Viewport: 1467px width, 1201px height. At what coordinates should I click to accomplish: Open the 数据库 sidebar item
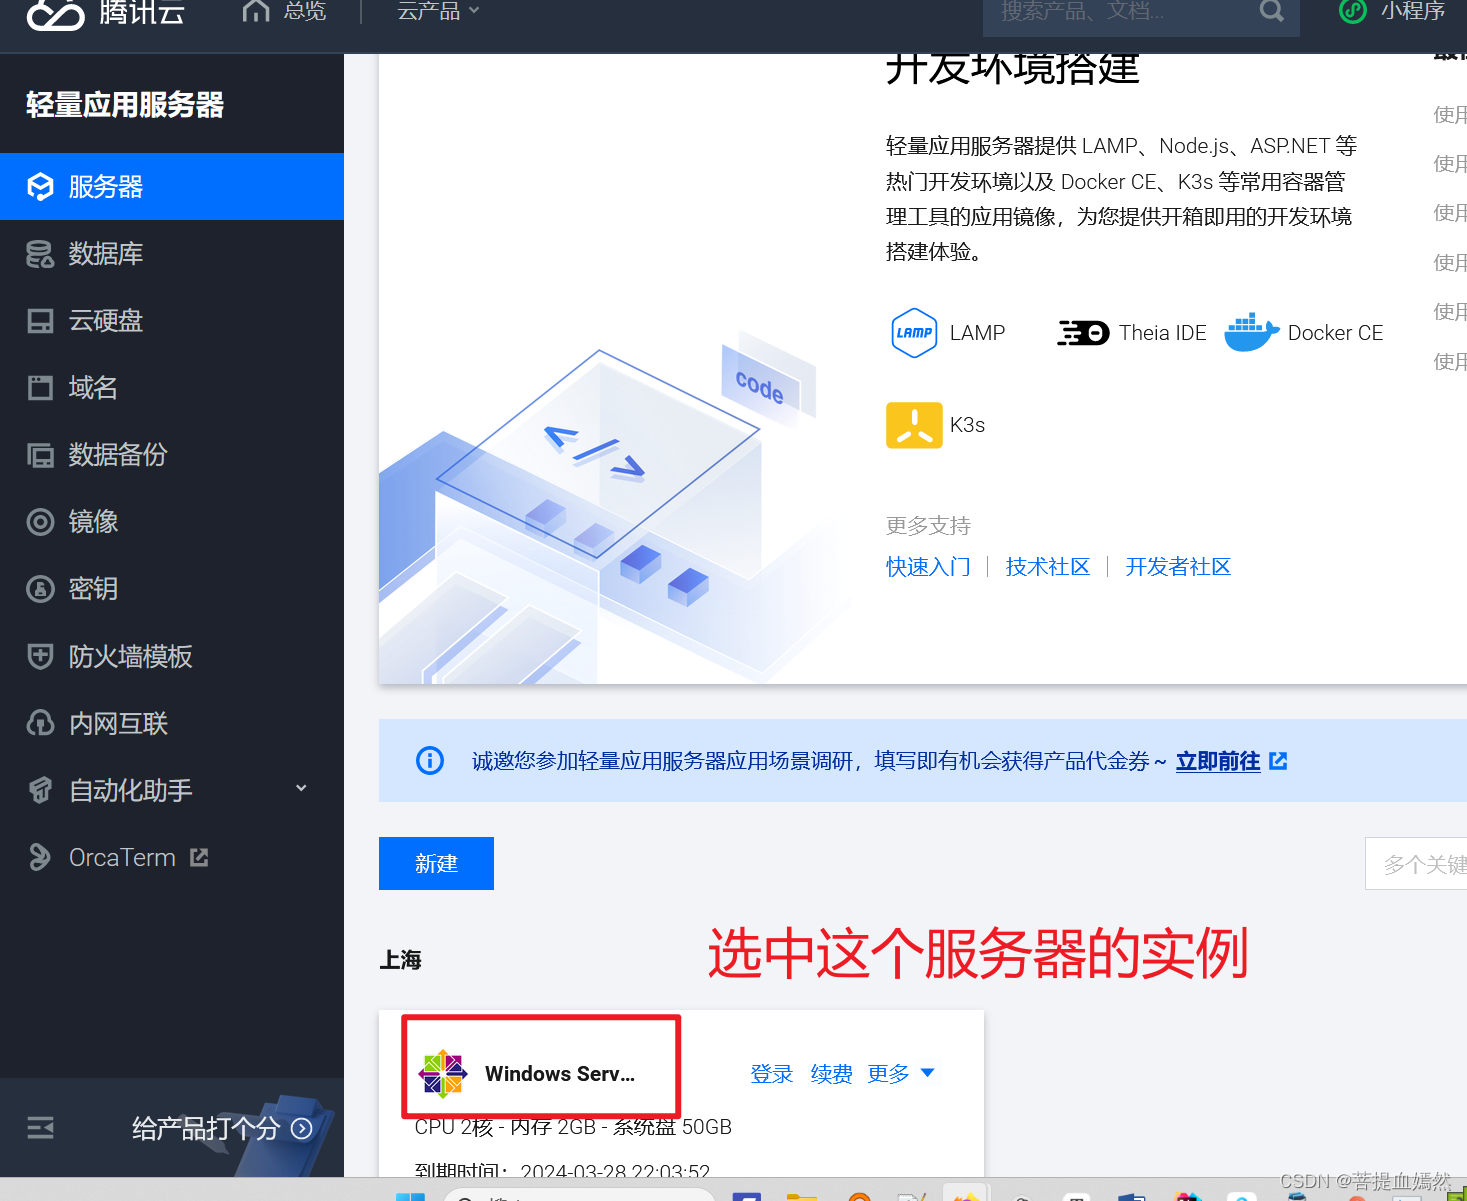pyautogui.click(x=172, y=254)
